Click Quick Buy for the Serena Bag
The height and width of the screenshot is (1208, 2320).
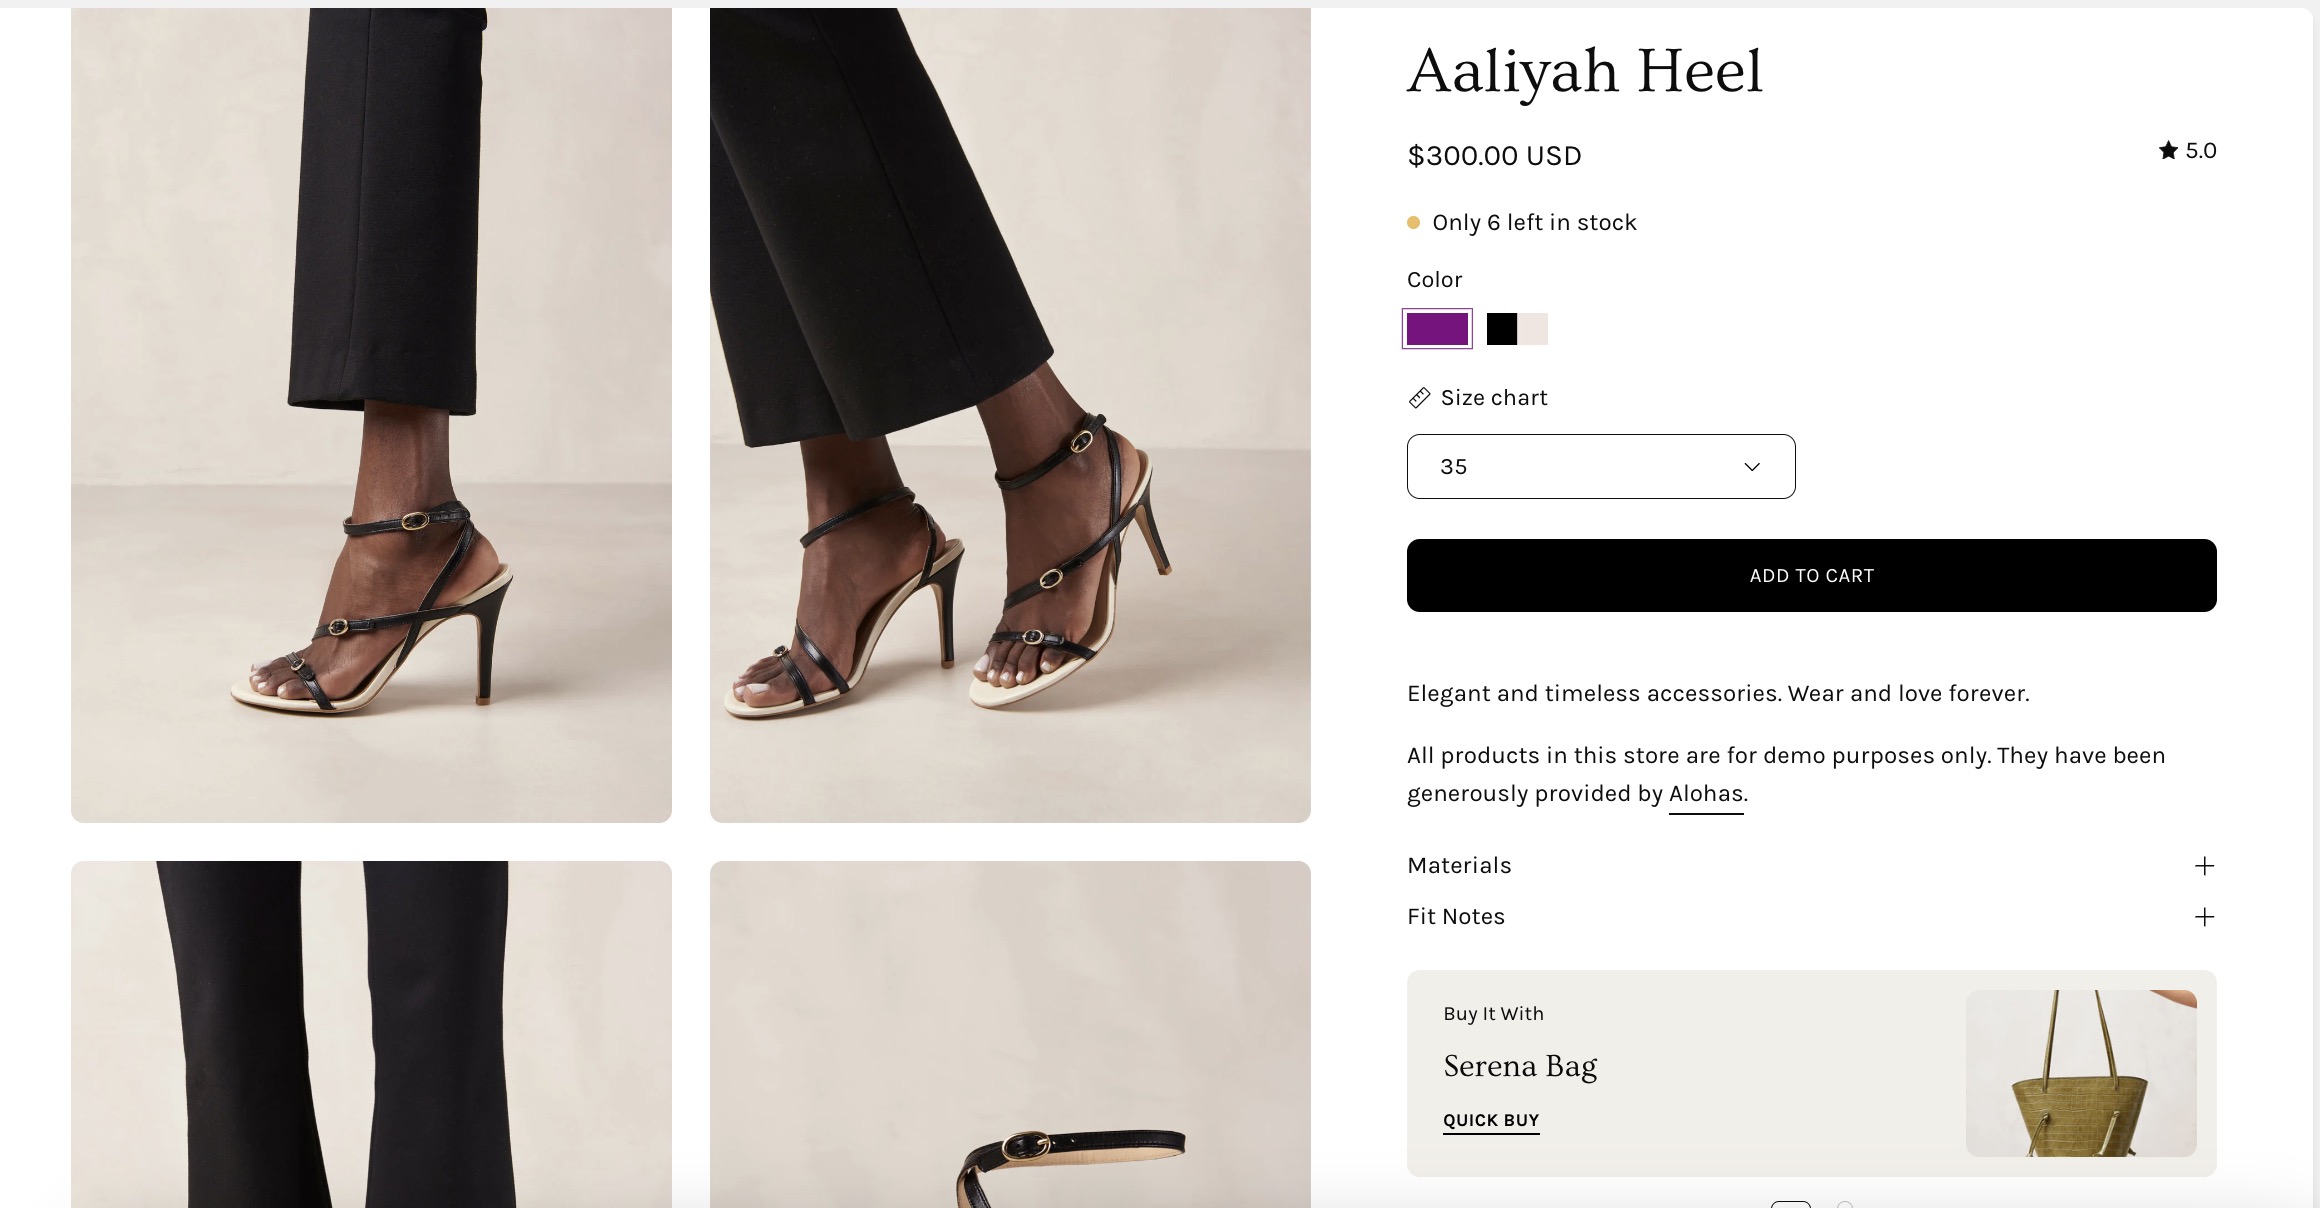point(1490,1120)
